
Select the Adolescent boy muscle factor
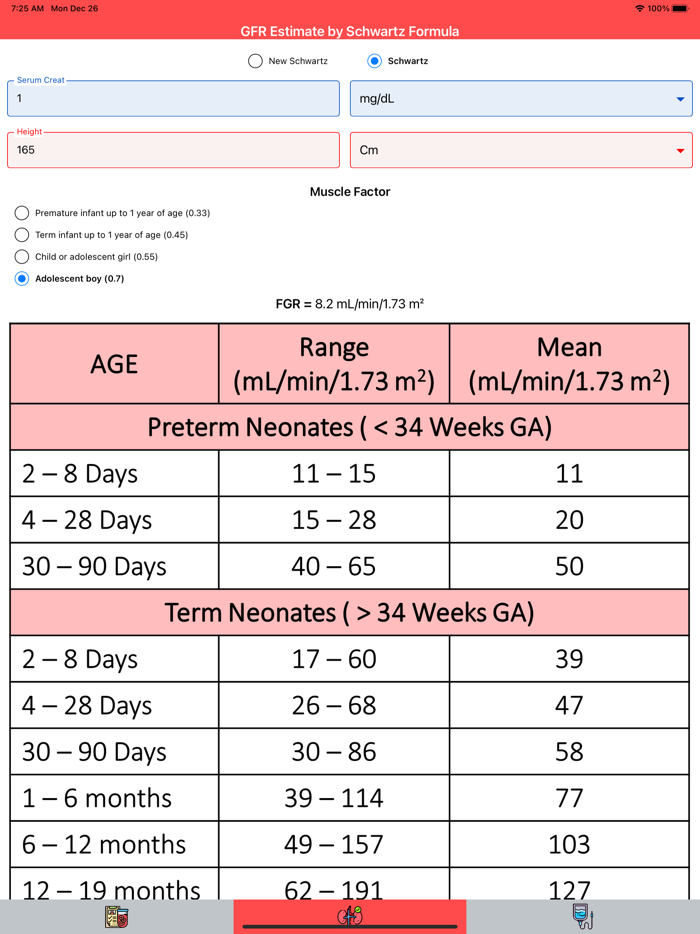(x=21, y=278)
